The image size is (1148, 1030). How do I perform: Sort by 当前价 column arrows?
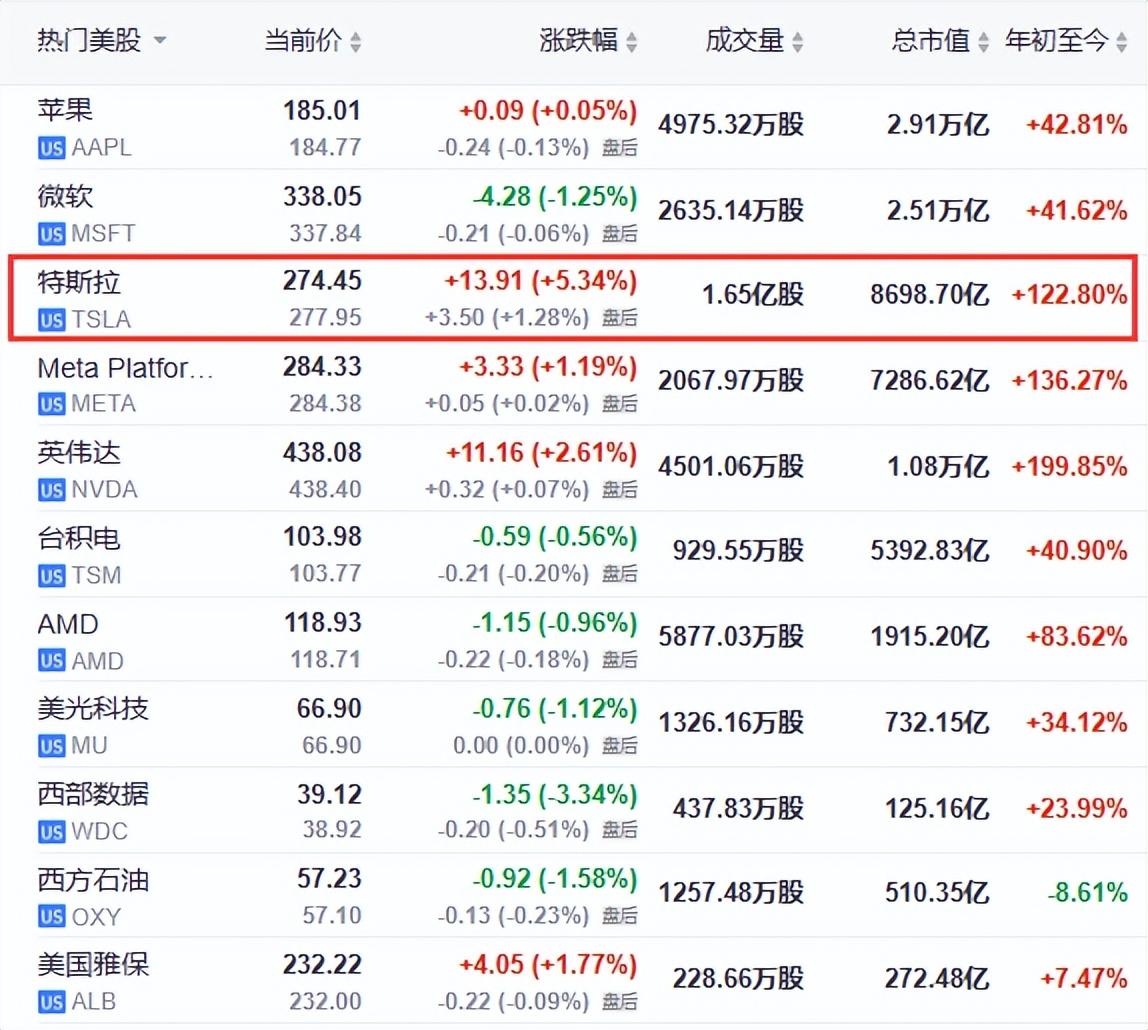click(355, 42)
